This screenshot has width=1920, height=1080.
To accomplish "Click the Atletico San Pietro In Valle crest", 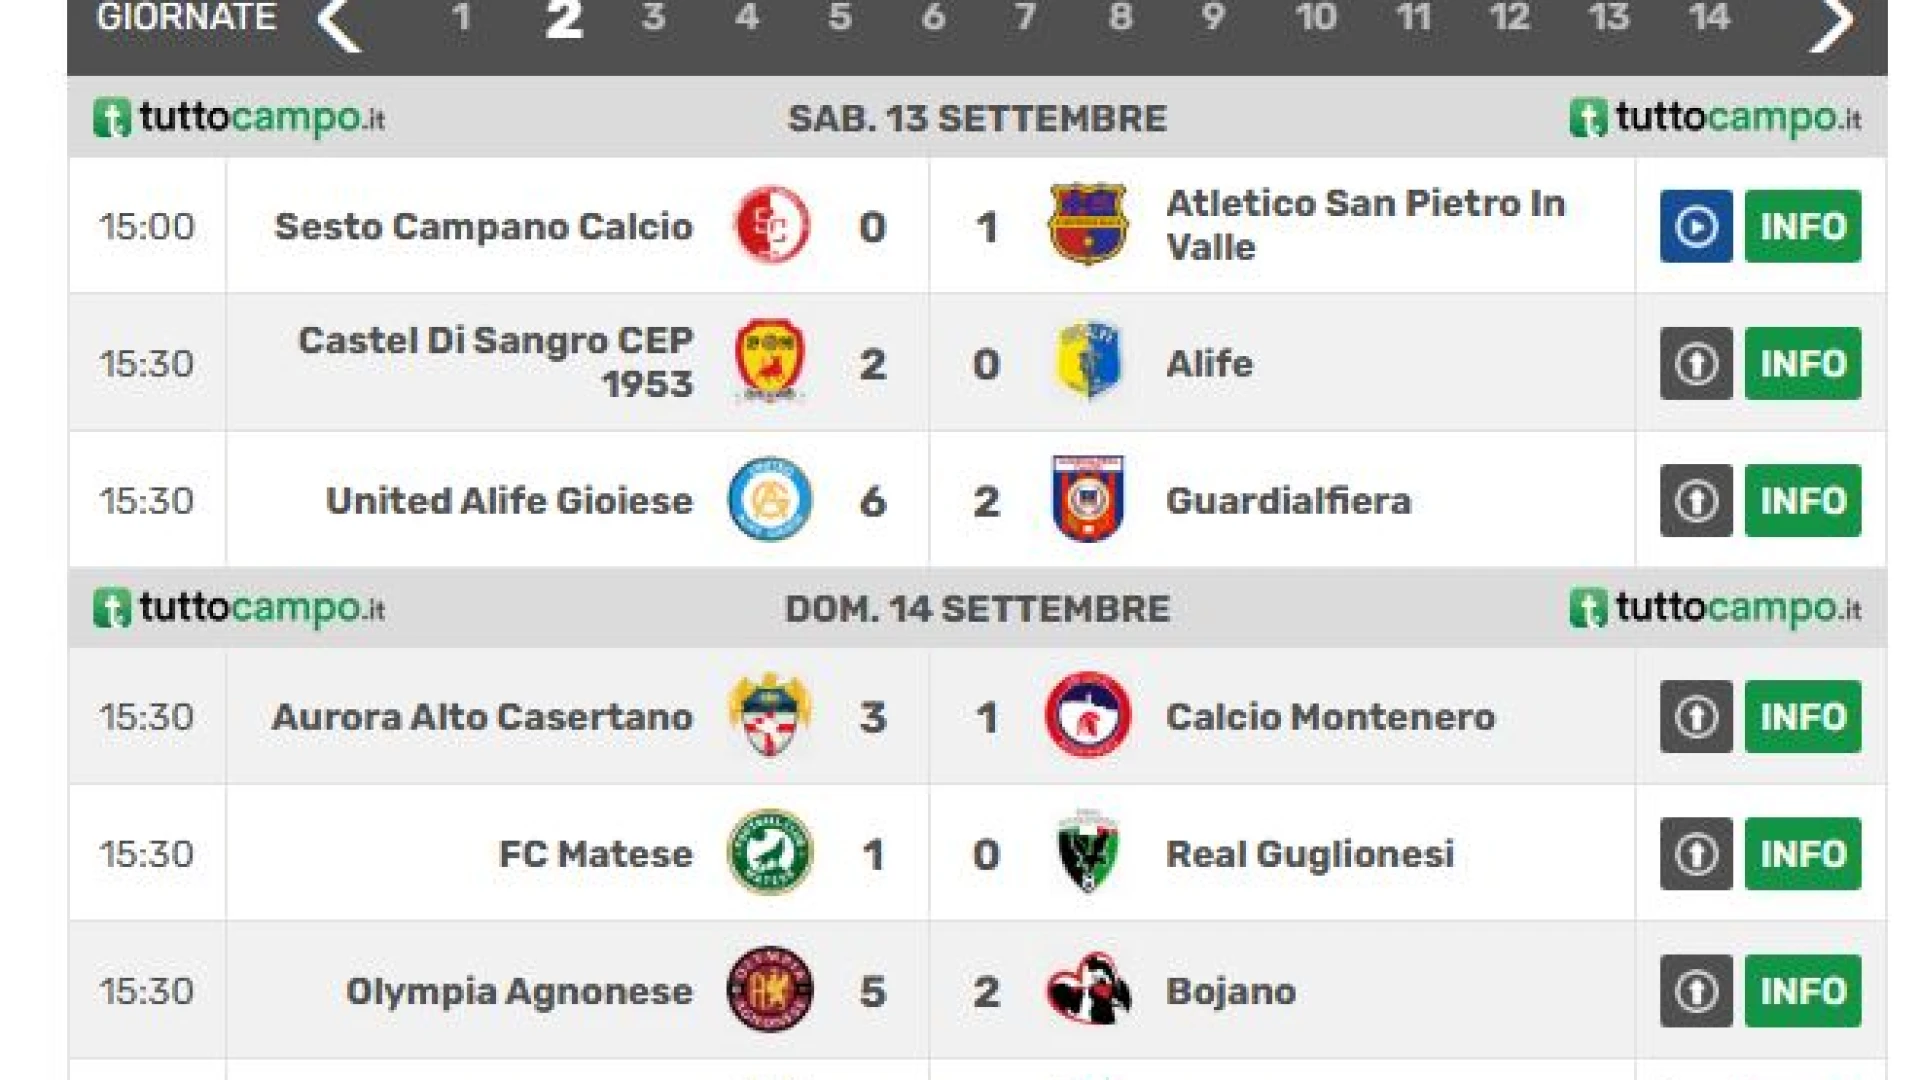I will pos(1088,225).
